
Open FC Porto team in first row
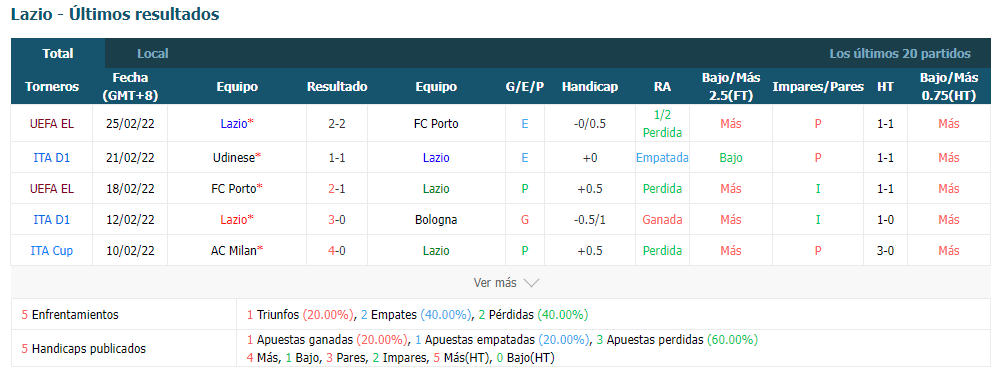pyautogui.click(x=436, y=124)
